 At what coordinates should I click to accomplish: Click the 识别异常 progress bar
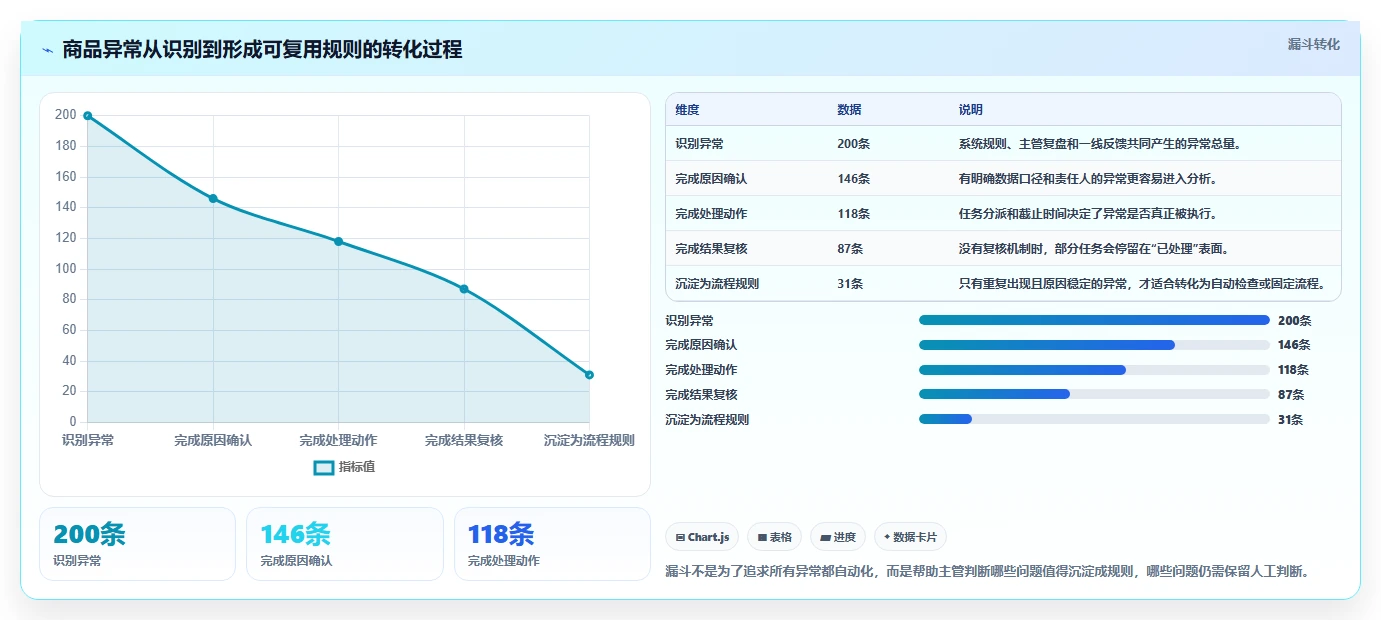coord(1094,320)
